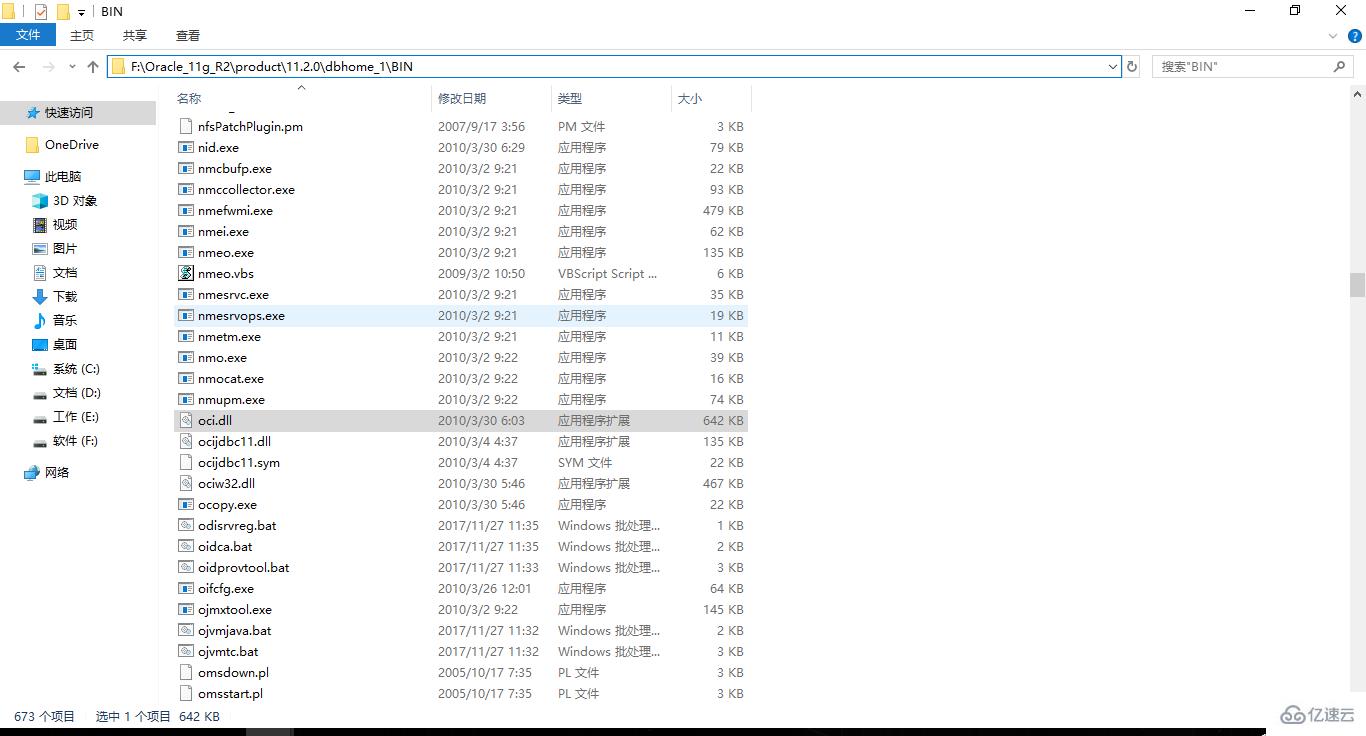The width and height of the screenshot is (1366, 736).
Task: Click the forward navigation arrow
Action: point(48,66)
